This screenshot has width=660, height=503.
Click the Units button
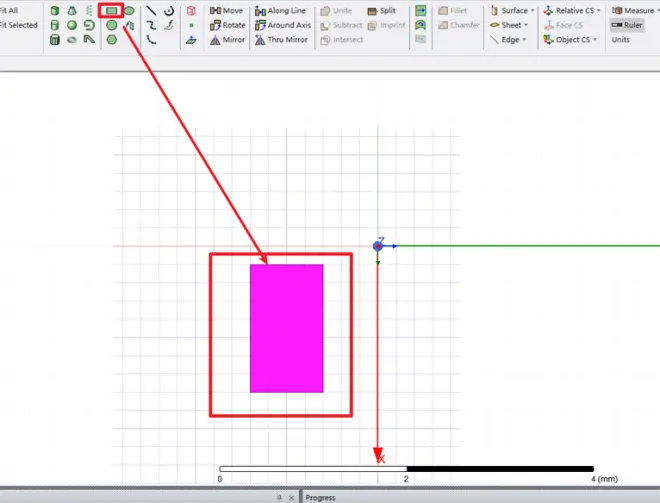coord(620,40)
